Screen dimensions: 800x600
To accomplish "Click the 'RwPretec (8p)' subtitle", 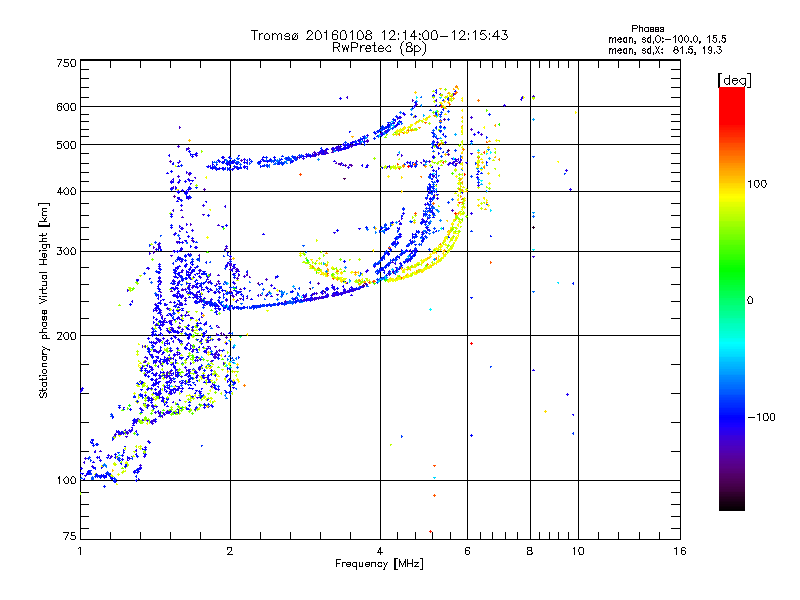I will (x=380, y=47).
